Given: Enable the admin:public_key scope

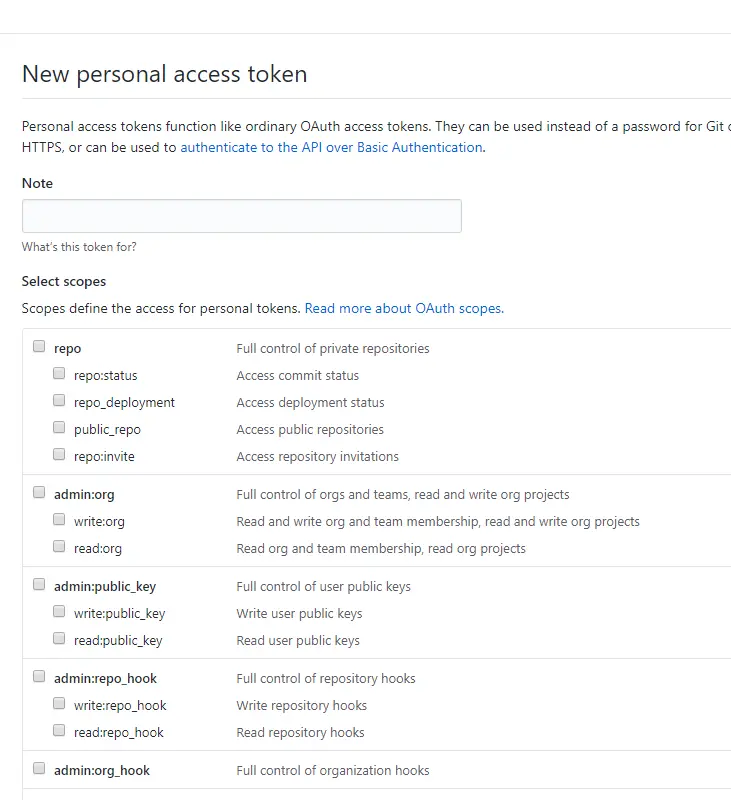Looking at the screenshot, I should click(38, 583).
